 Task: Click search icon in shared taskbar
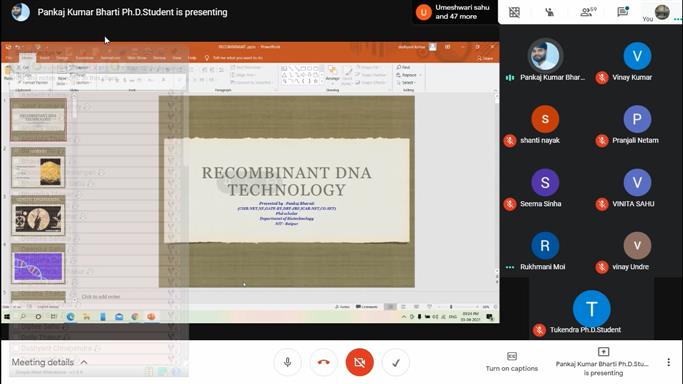tap(23, 317)
